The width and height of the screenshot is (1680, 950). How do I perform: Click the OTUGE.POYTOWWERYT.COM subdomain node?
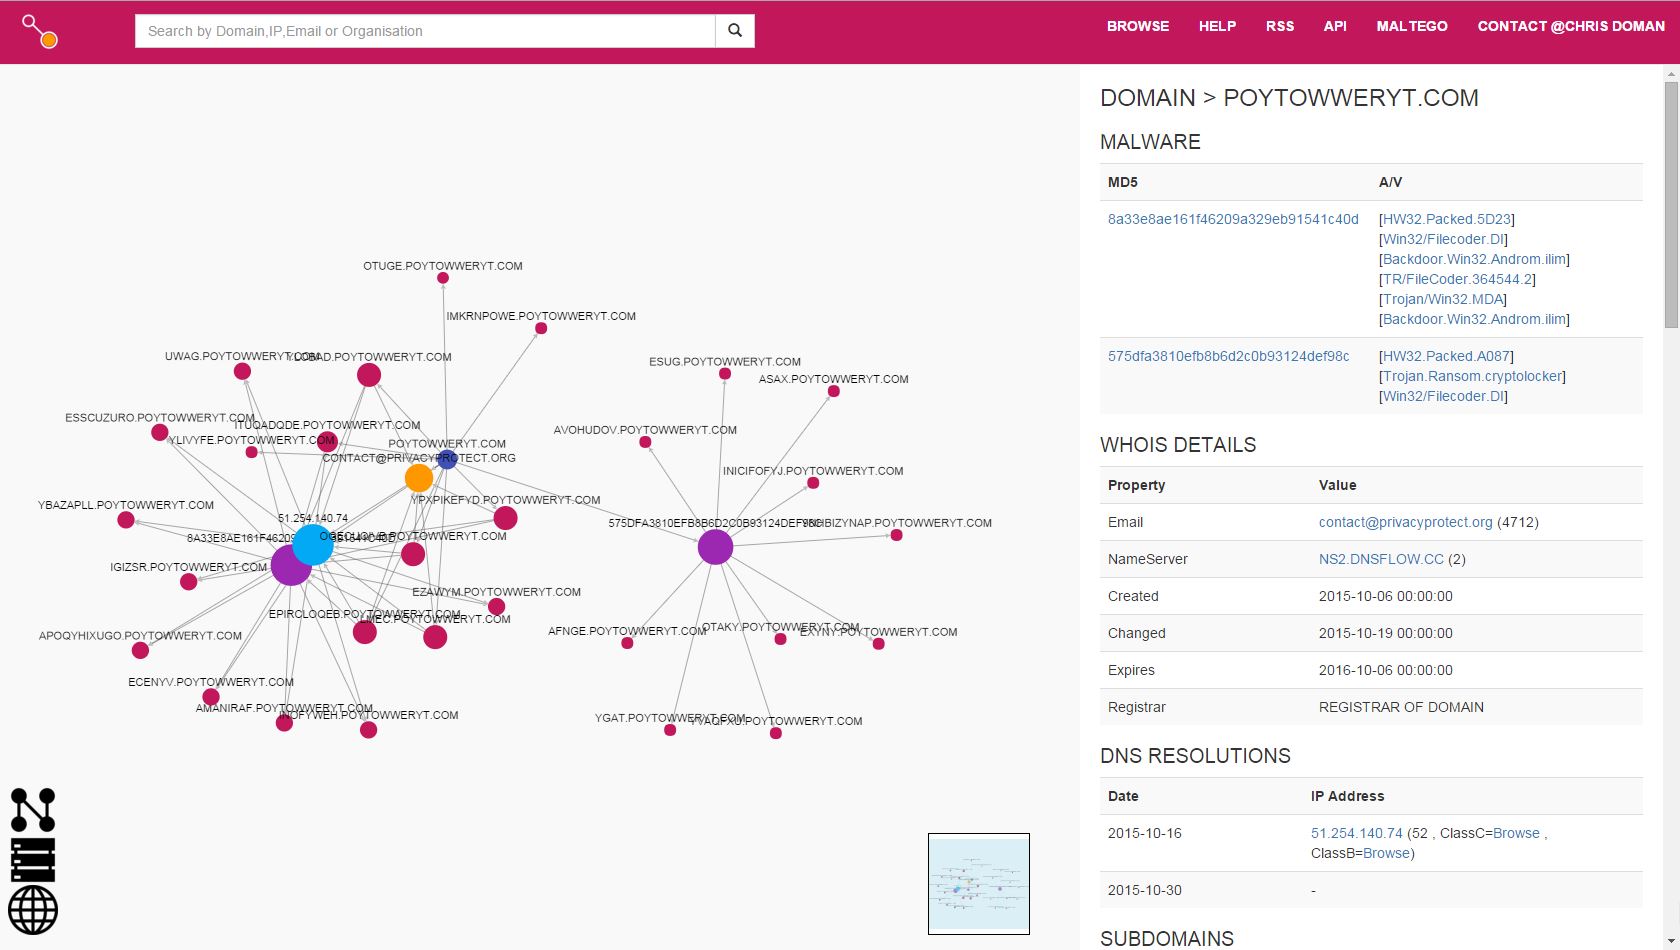pos(443,278)
